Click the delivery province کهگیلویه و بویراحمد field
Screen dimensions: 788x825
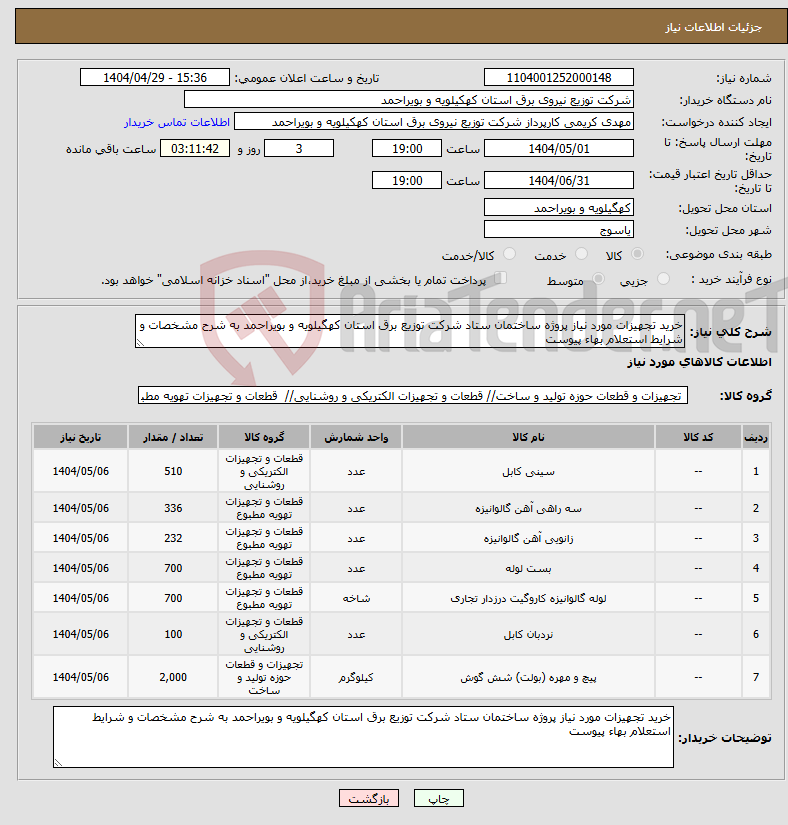559,207
